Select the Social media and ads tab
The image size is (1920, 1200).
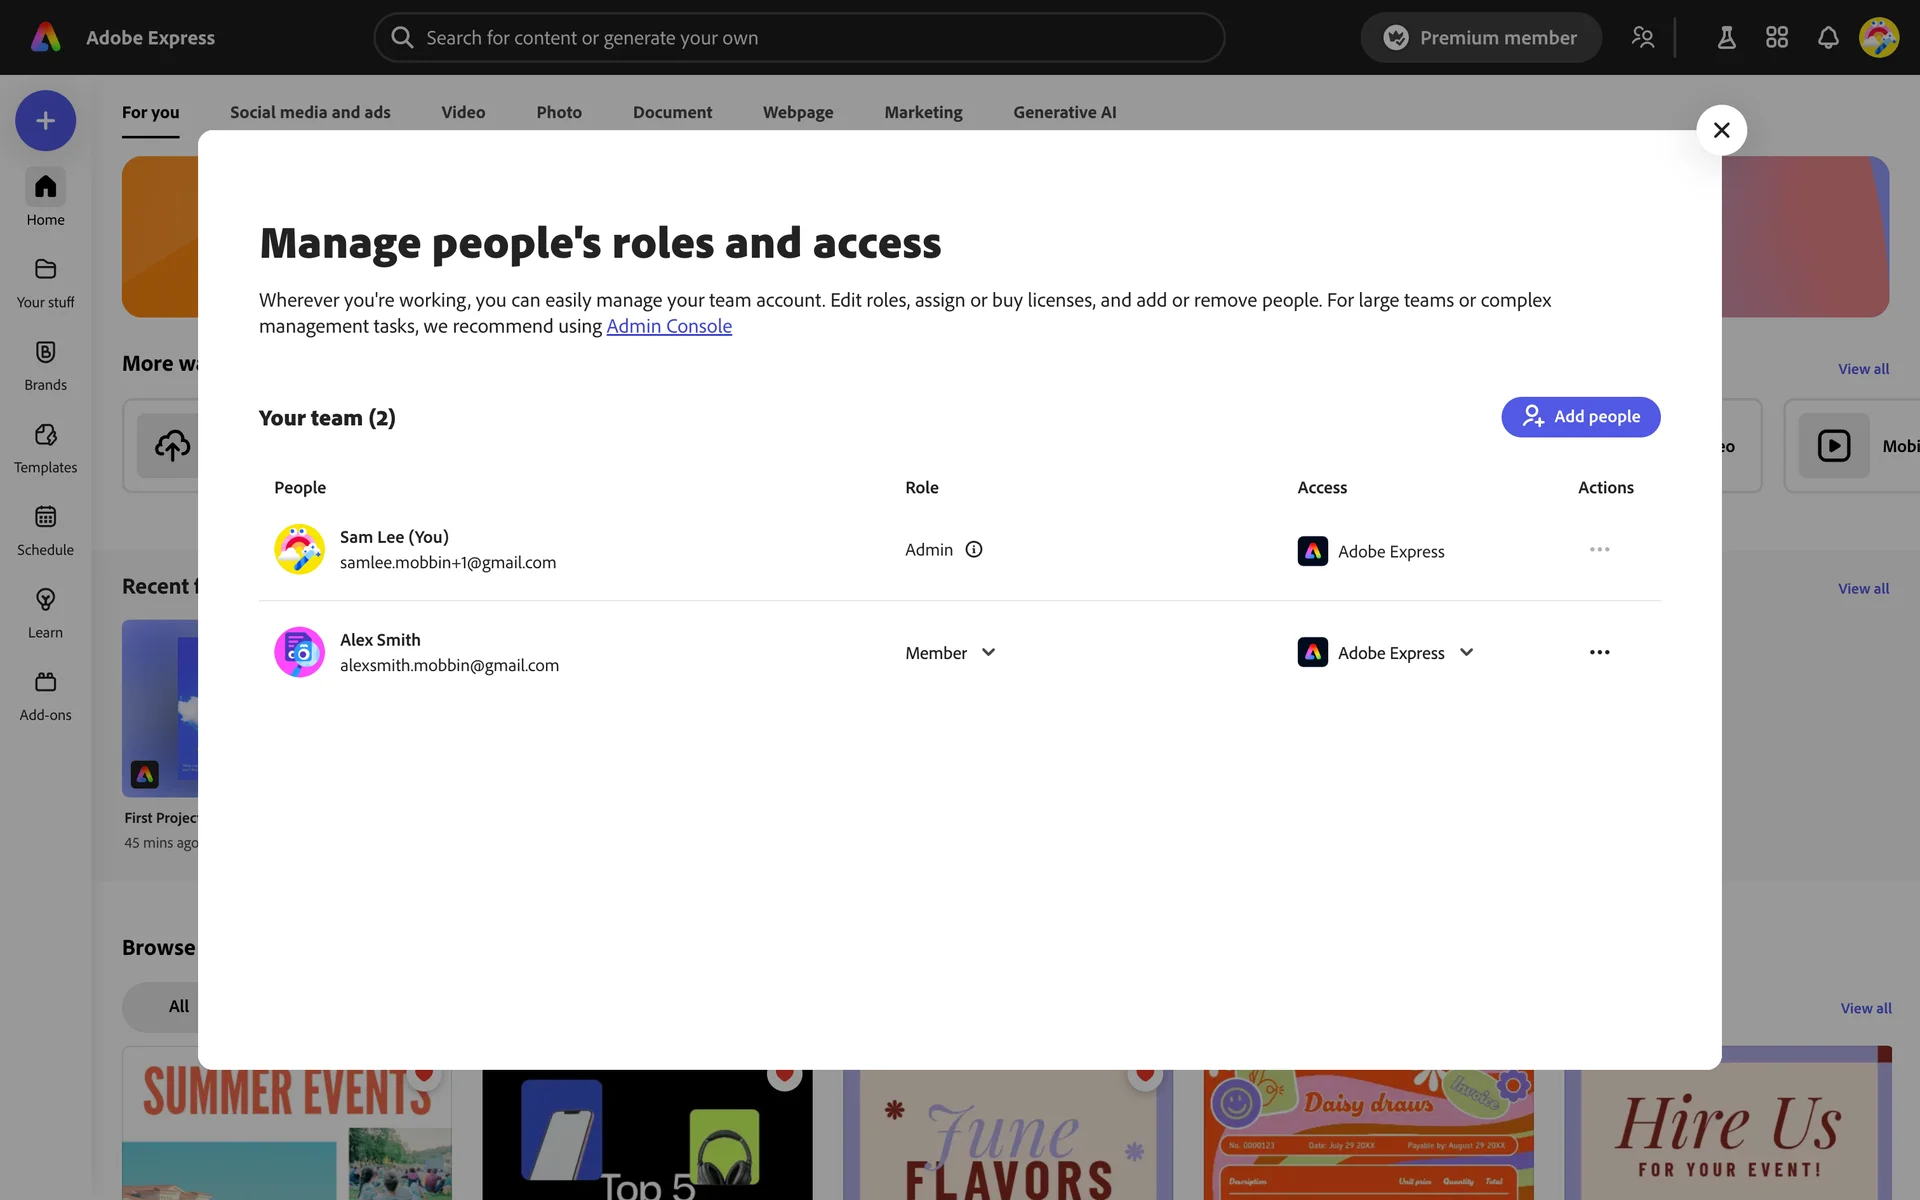coord(310,112)
